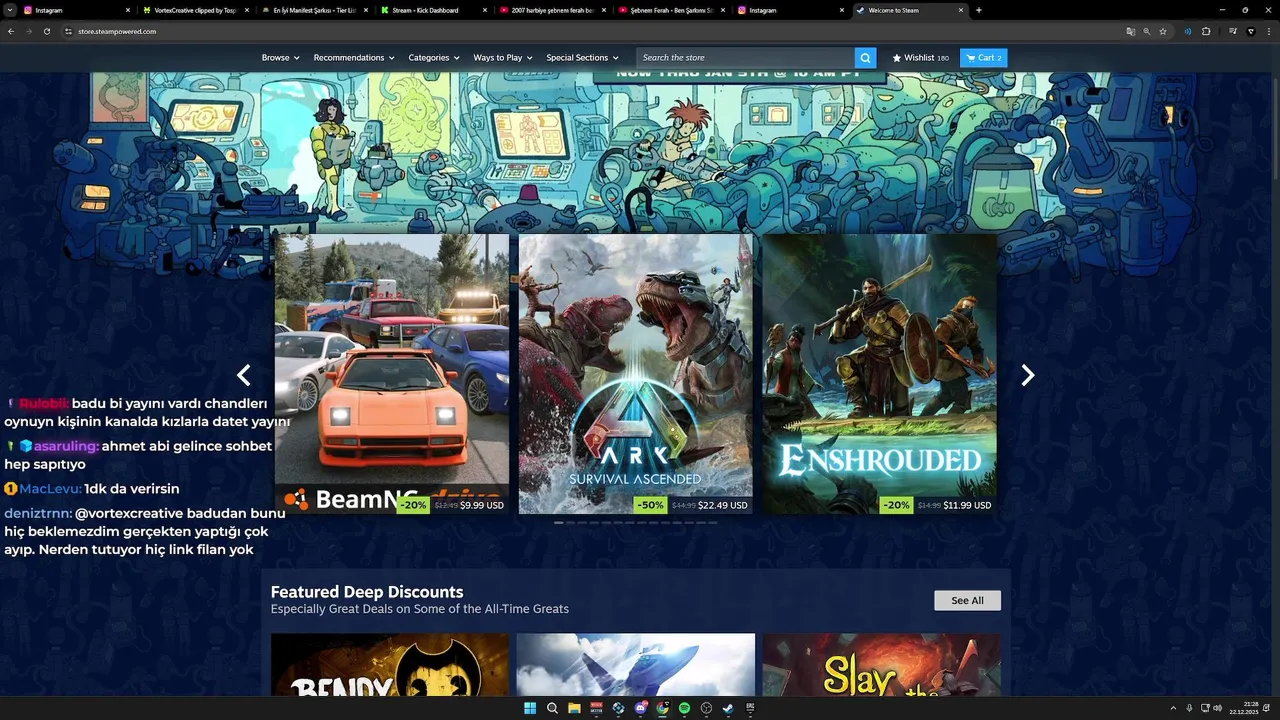This screenshot has width=1280, height=720.
Task: Open browser extensions puzzle icon
Action: coord(1206,31)
